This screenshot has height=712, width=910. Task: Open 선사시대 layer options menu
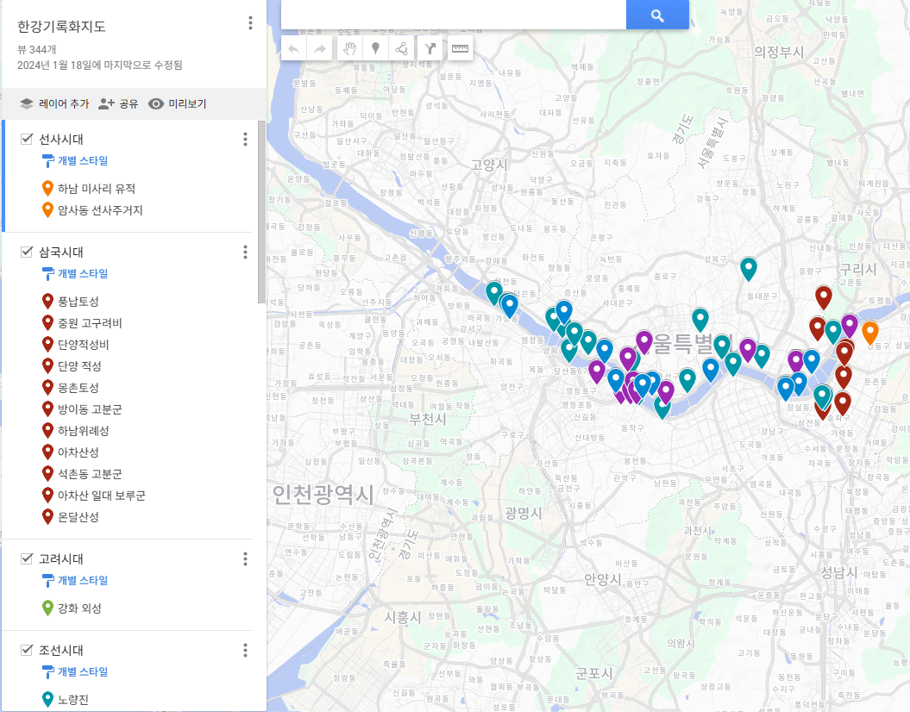(245, 139)
